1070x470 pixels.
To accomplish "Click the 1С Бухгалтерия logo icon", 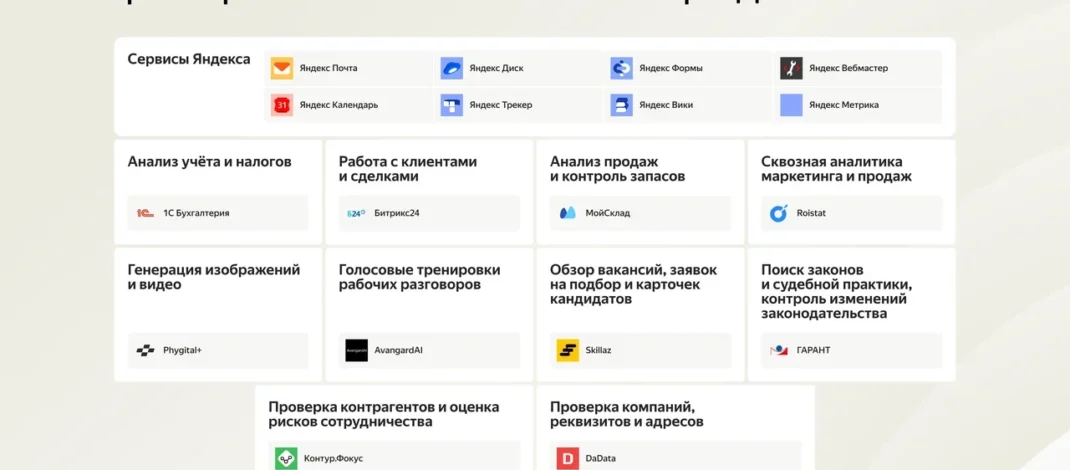I will (145, 213).
